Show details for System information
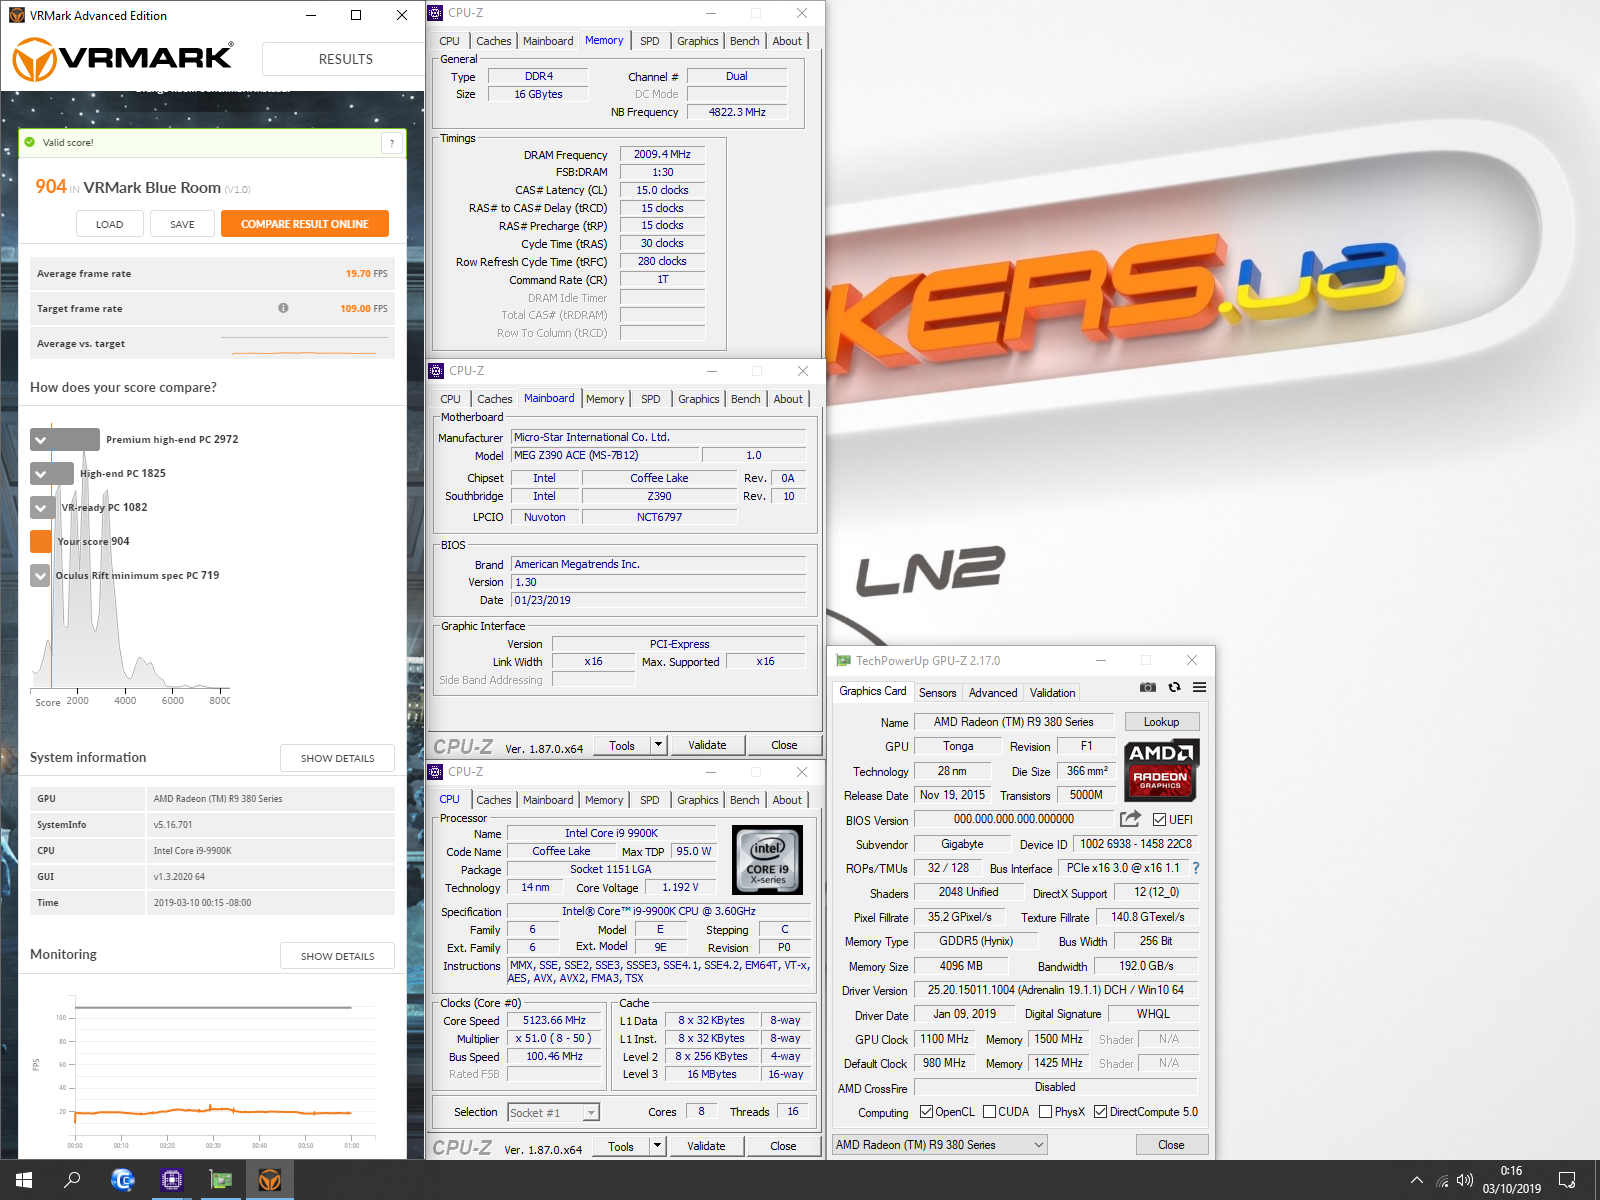 click(337, 758)
